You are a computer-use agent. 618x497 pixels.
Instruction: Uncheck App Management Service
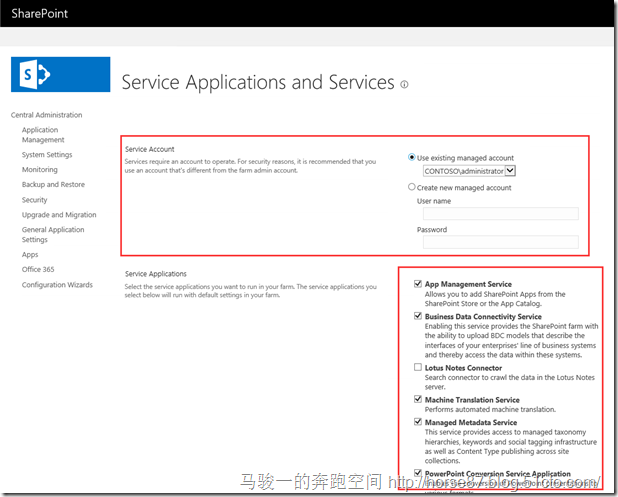(x=418, y=284)
